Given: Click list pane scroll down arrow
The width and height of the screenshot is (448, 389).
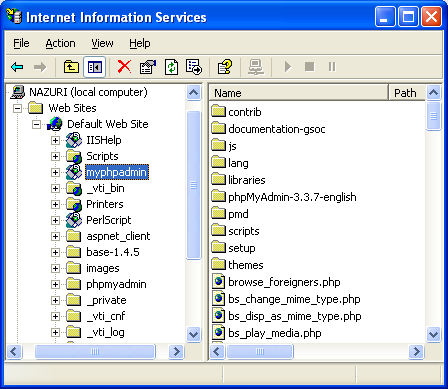Looking at the screenshot, I should click(x=434, y=334).
